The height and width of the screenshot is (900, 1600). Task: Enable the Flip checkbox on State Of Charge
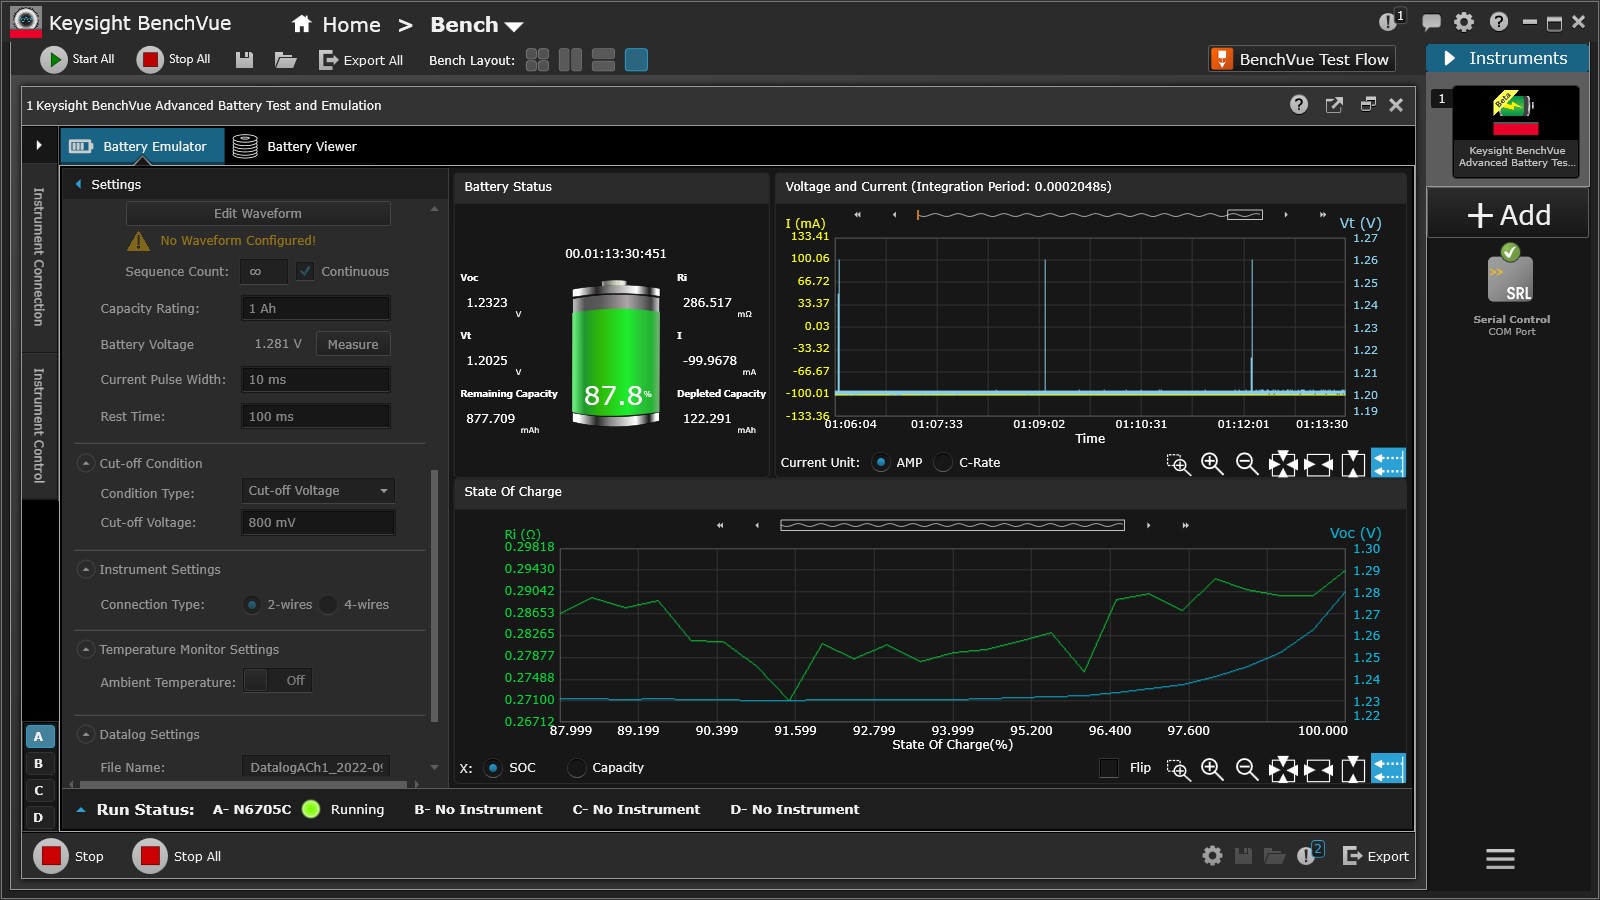[x=1108, y=769]
